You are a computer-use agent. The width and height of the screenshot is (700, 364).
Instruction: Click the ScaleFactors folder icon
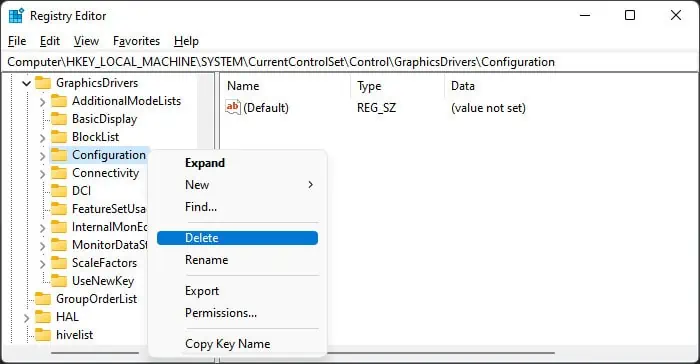point(59,263)
